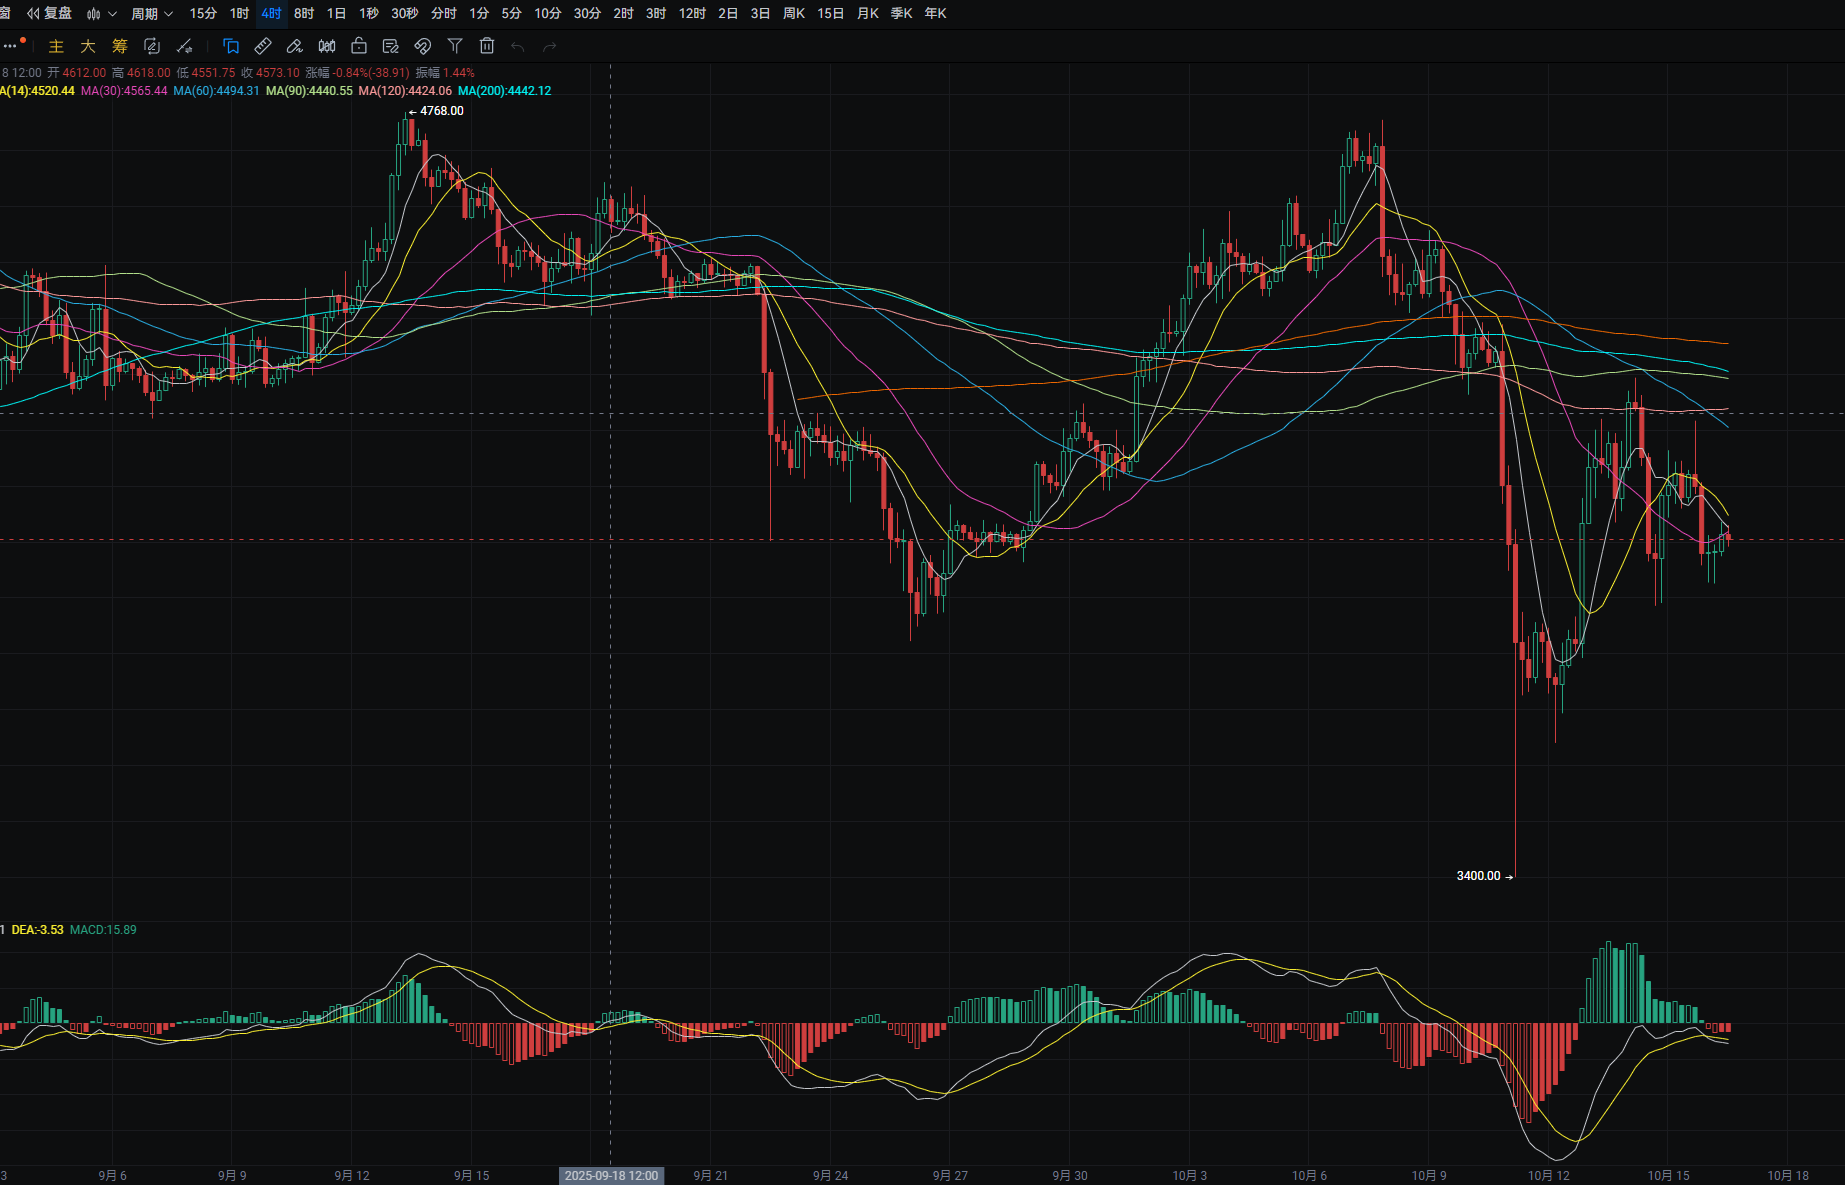Viewport: 1845px width, 1185px height.
Task: Click the undo arrow icon
Action: click(x=518, y=46)
